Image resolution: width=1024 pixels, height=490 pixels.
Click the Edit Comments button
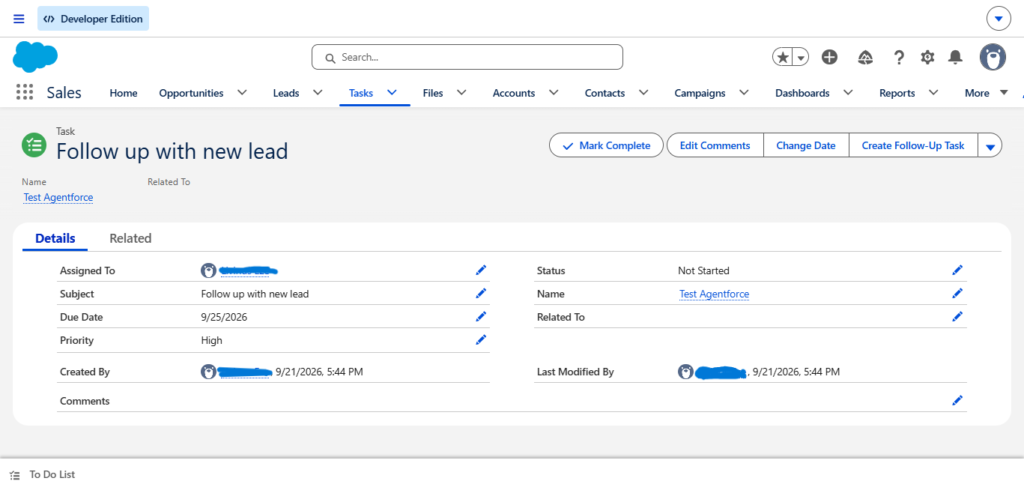pos(714,146)
